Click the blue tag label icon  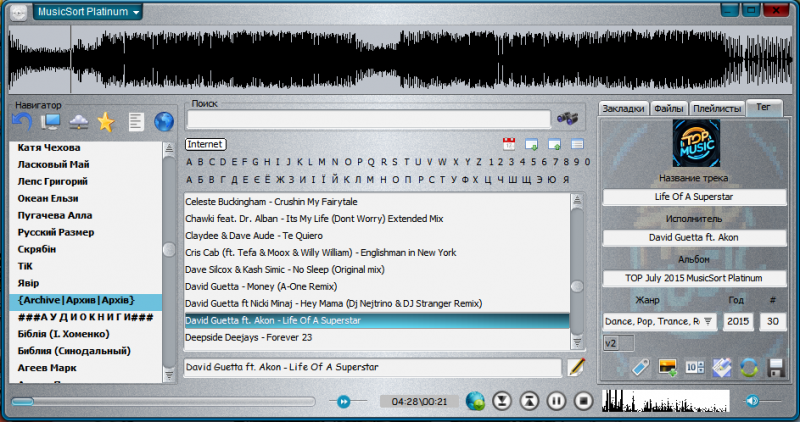(640, 367)
